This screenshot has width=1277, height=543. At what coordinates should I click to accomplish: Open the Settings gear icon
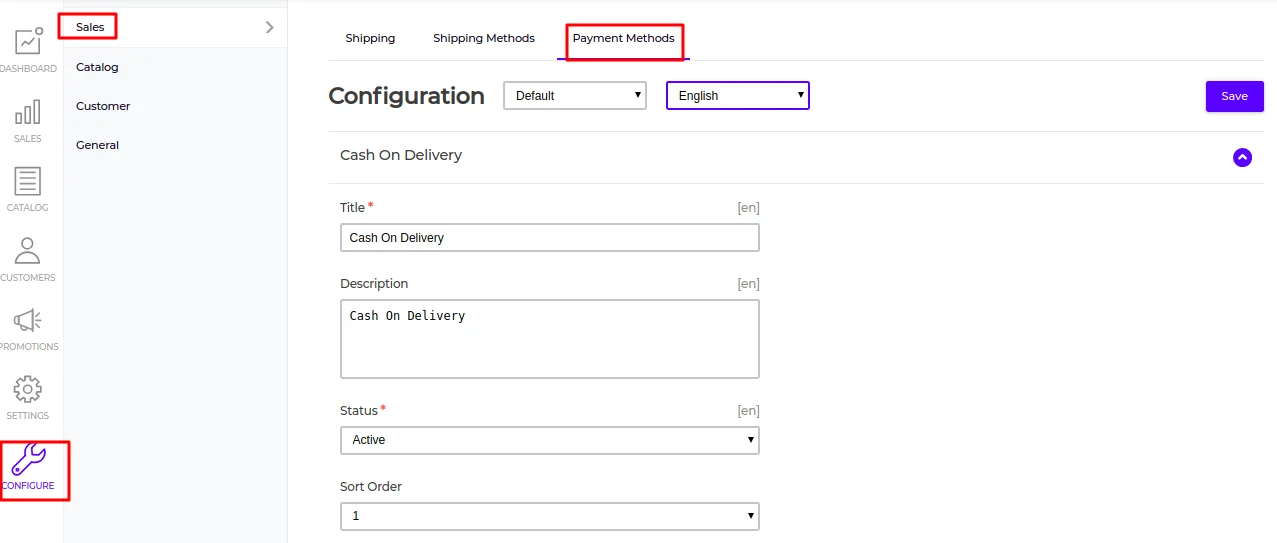28,389
